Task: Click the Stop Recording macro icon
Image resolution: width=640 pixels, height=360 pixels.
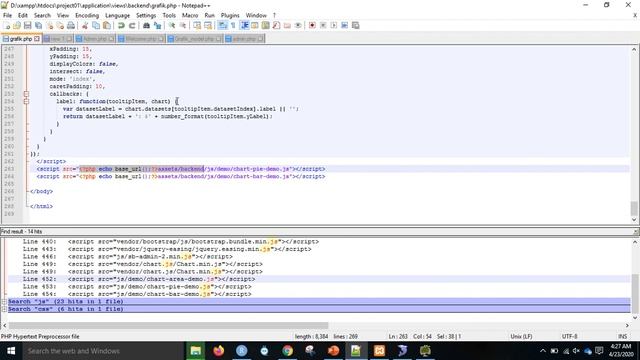Action: pyautogui.click(x=323, y=25)
